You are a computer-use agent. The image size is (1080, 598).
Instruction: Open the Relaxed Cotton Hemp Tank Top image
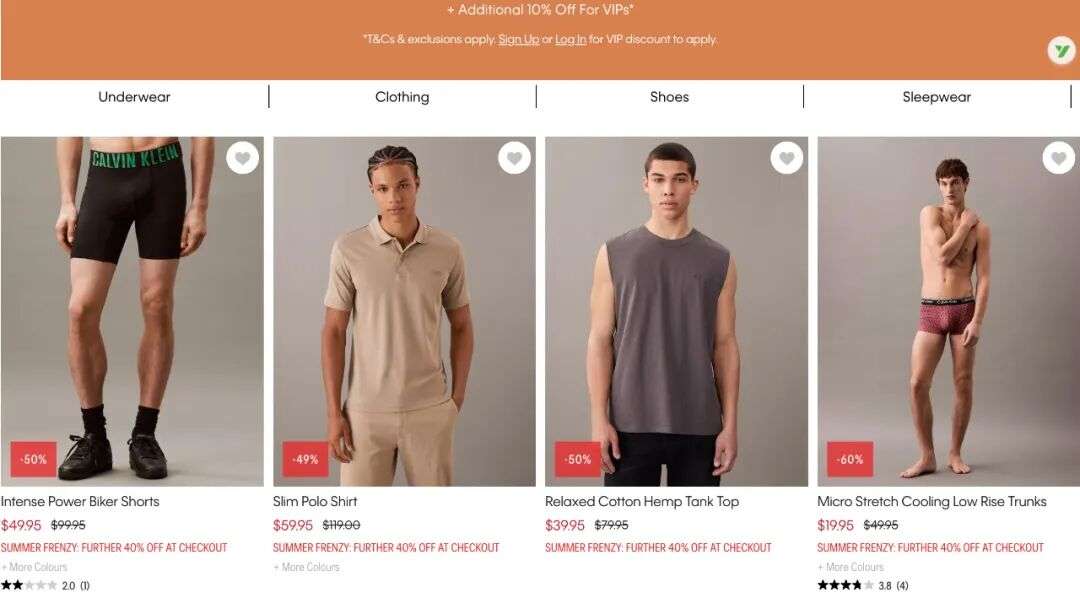coord(676,311)
